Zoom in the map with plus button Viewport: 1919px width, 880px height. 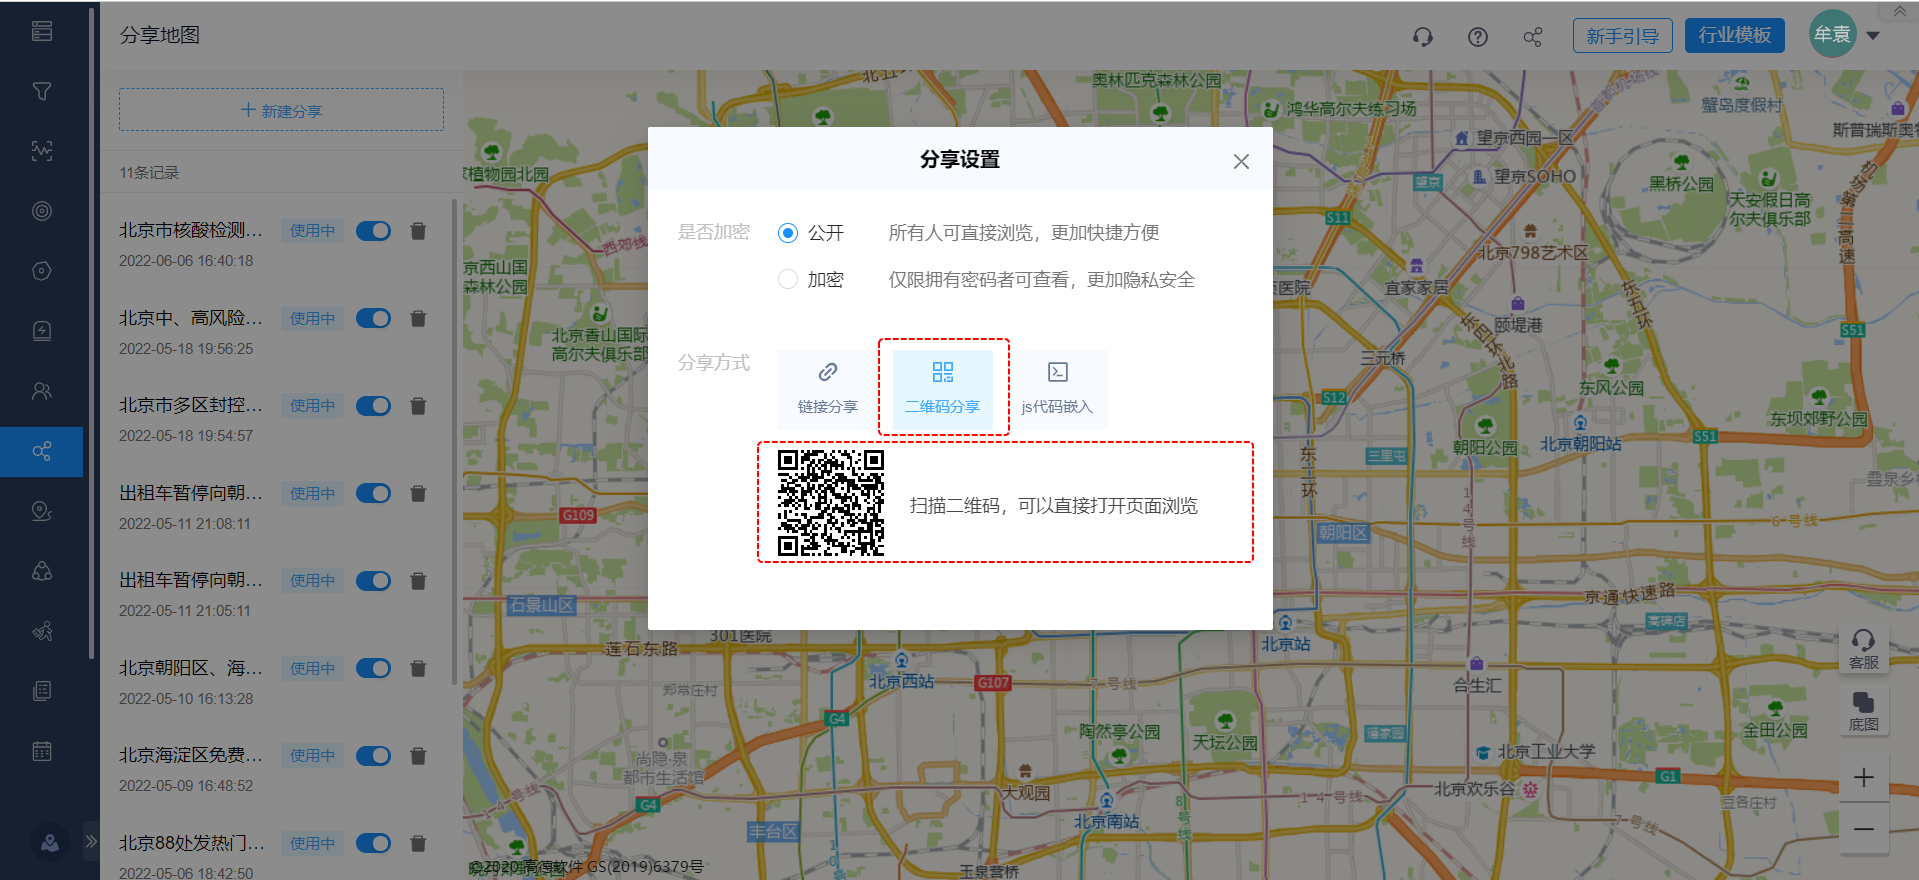[1863, 777]
